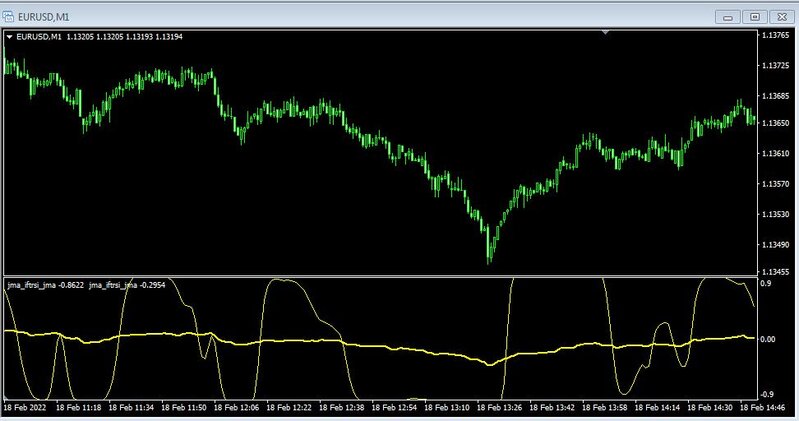Click the gray chart shift triangle marker
Viewport: 799px width, 421px height.
pos(605,32)
